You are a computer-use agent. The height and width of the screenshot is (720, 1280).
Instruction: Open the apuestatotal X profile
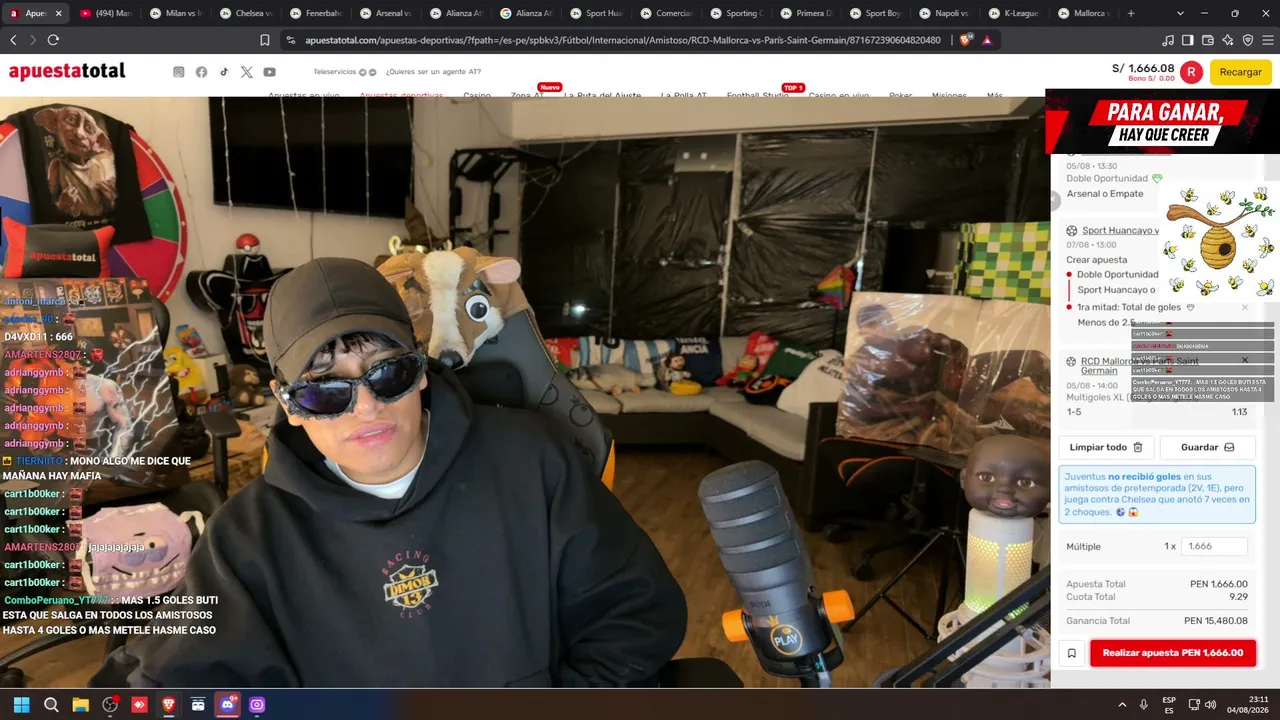(x=247, y=72)
